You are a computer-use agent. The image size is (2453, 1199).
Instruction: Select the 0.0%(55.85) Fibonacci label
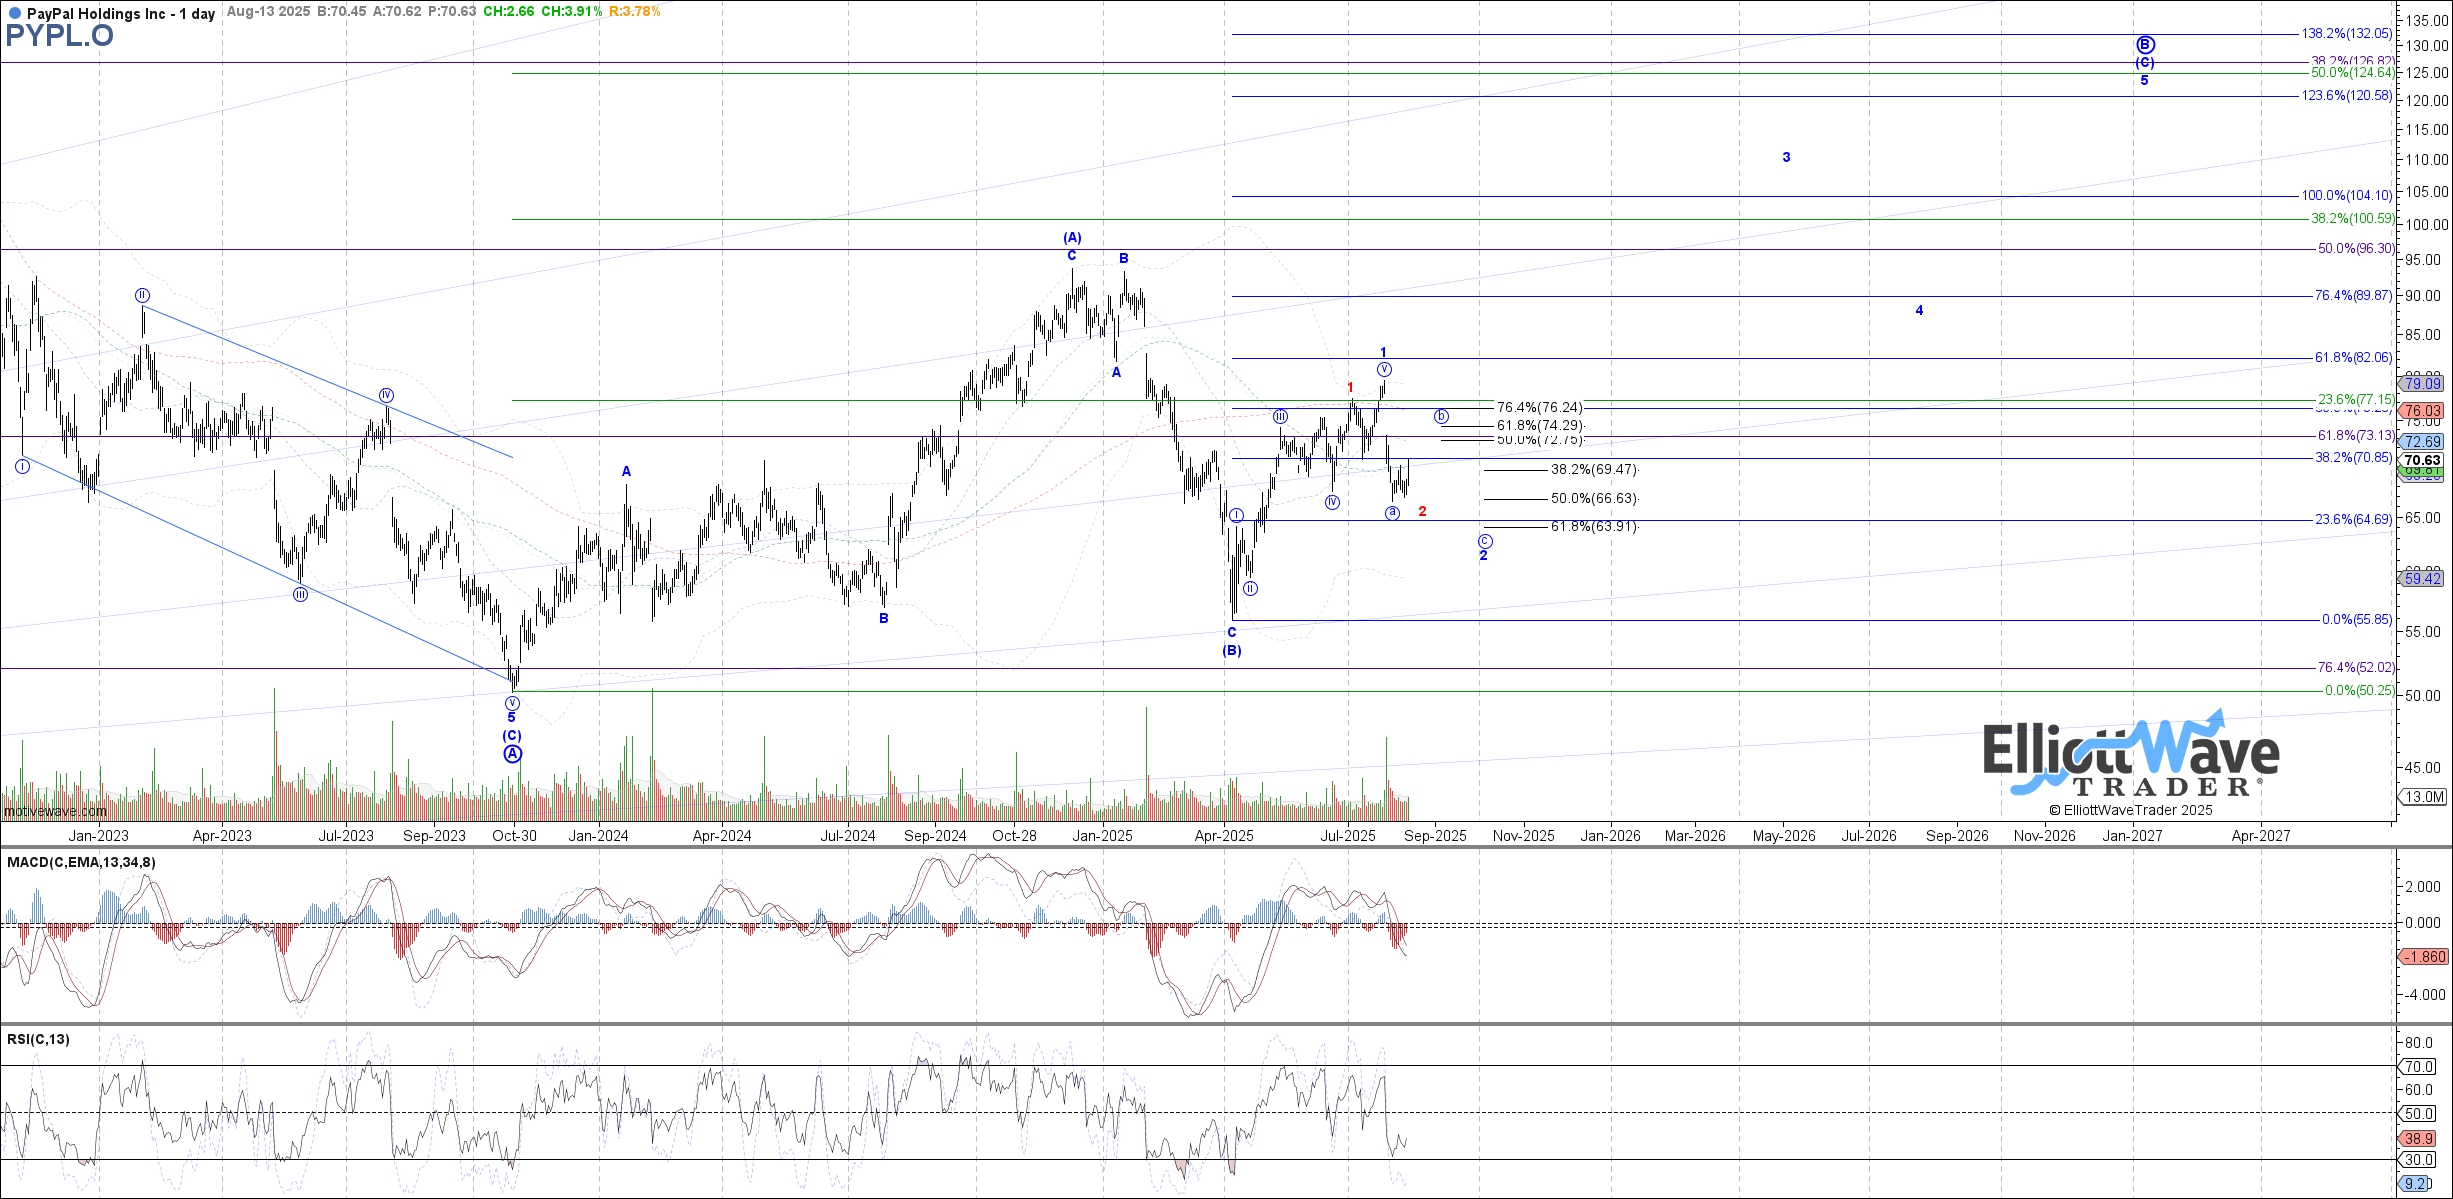2356,620
